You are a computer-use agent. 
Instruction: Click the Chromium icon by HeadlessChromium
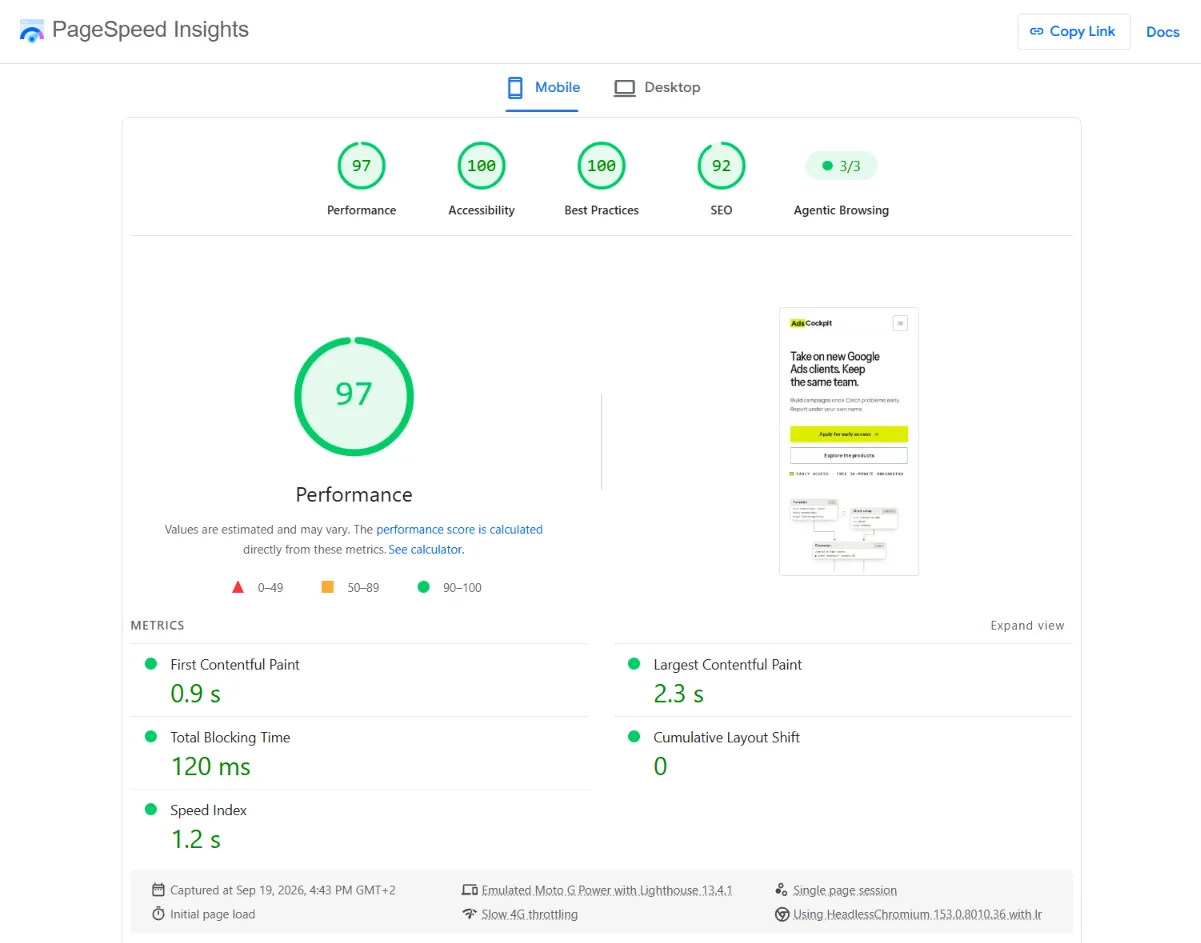pyautogui.click(x=782, y=914)
